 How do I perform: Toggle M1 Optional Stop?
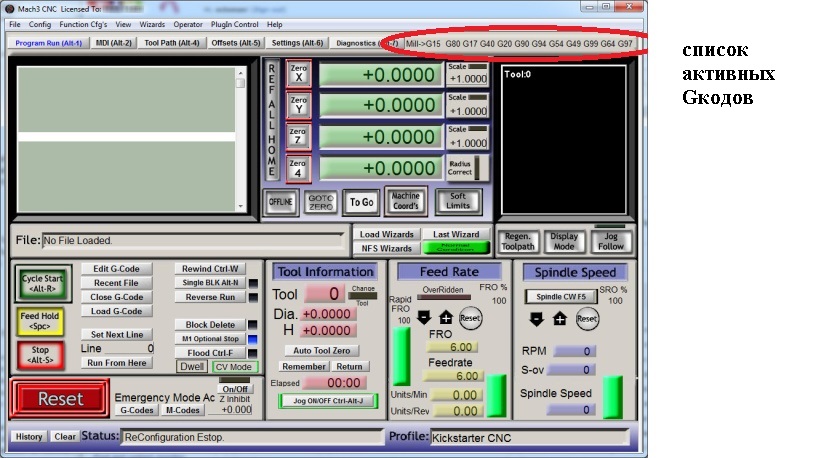click(x=210, y=339)
